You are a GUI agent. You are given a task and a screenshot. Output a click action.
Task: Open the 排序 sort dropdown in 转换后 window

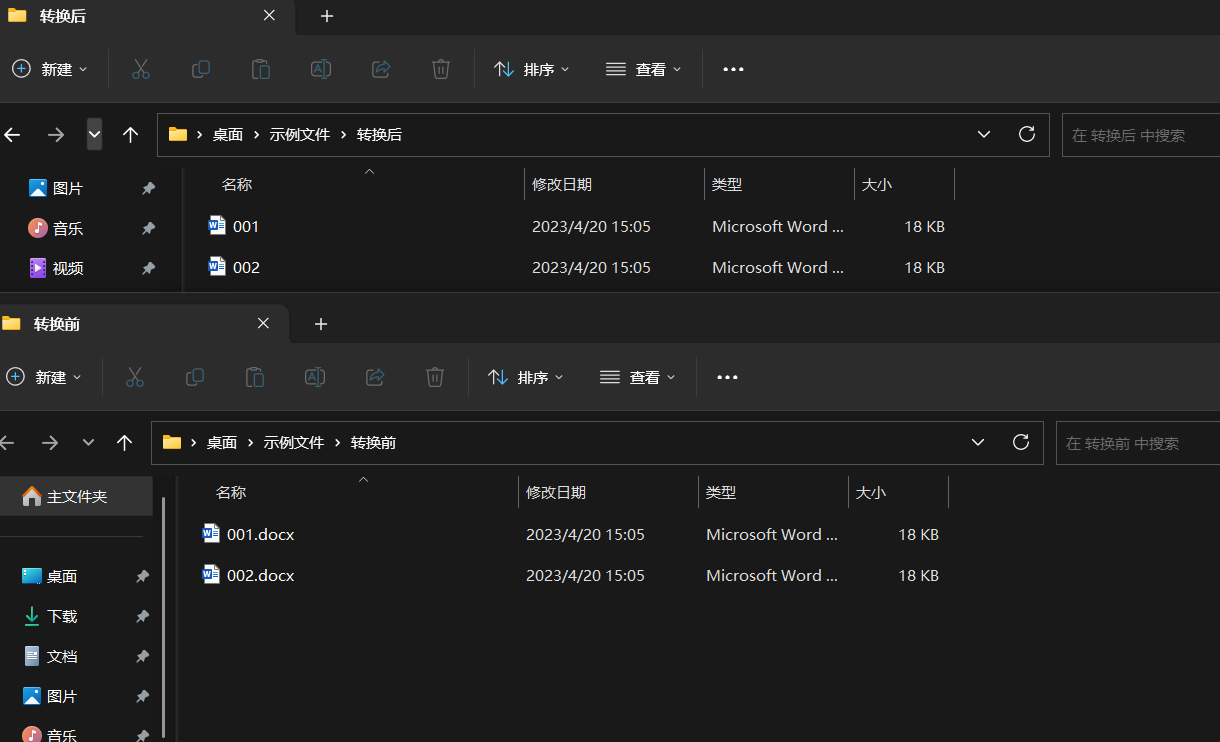[532, 69]
